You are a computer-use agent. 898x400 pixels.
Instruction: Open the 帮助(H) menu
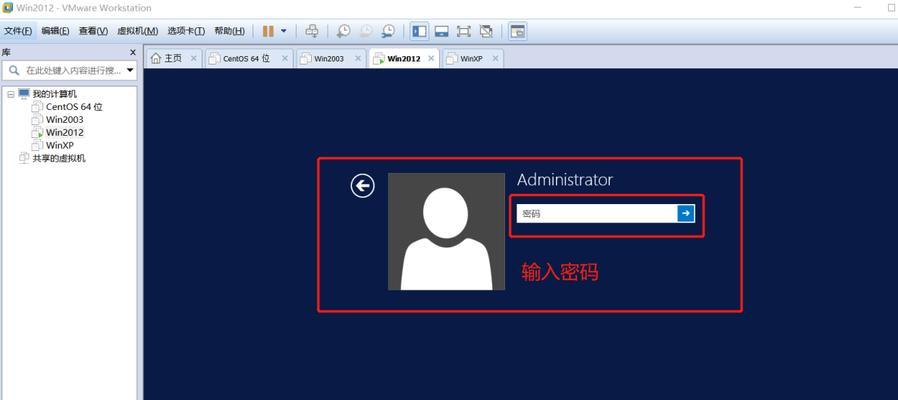pos(229,31)
